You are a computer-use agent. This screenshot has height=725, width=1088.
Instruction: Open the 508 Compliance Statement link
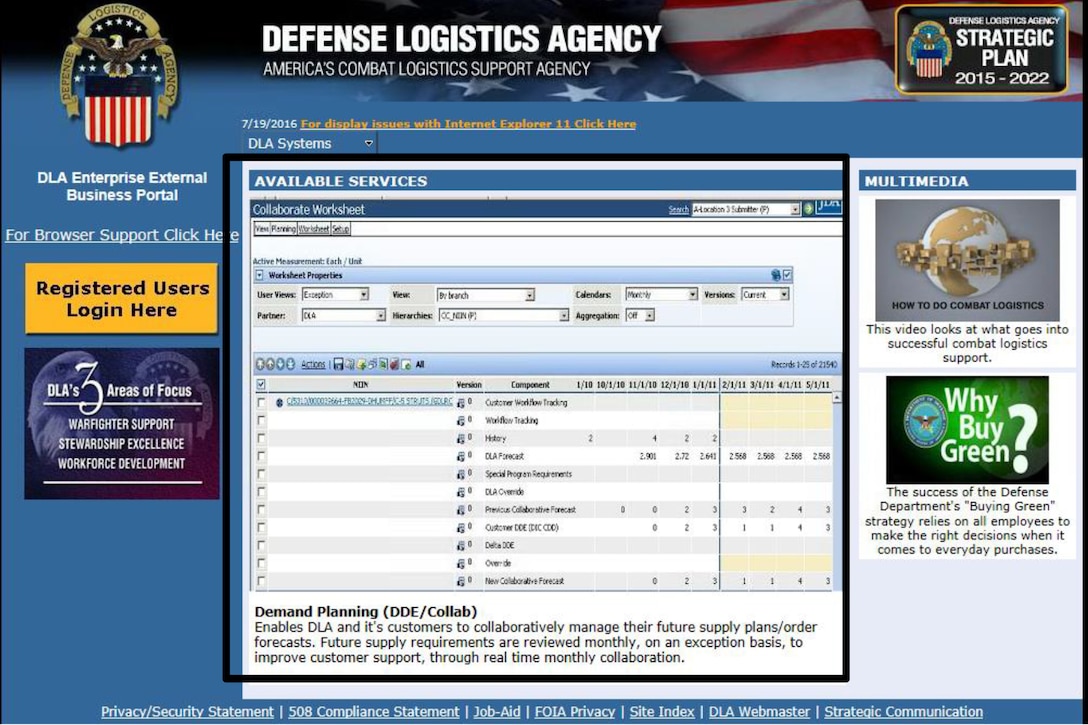tap(374, 711)
